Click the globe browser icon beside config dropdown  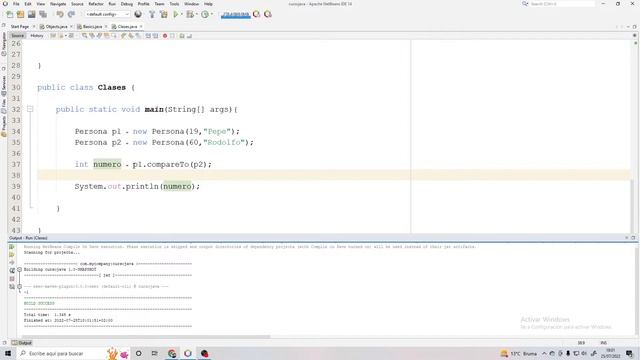pos(138,14)
